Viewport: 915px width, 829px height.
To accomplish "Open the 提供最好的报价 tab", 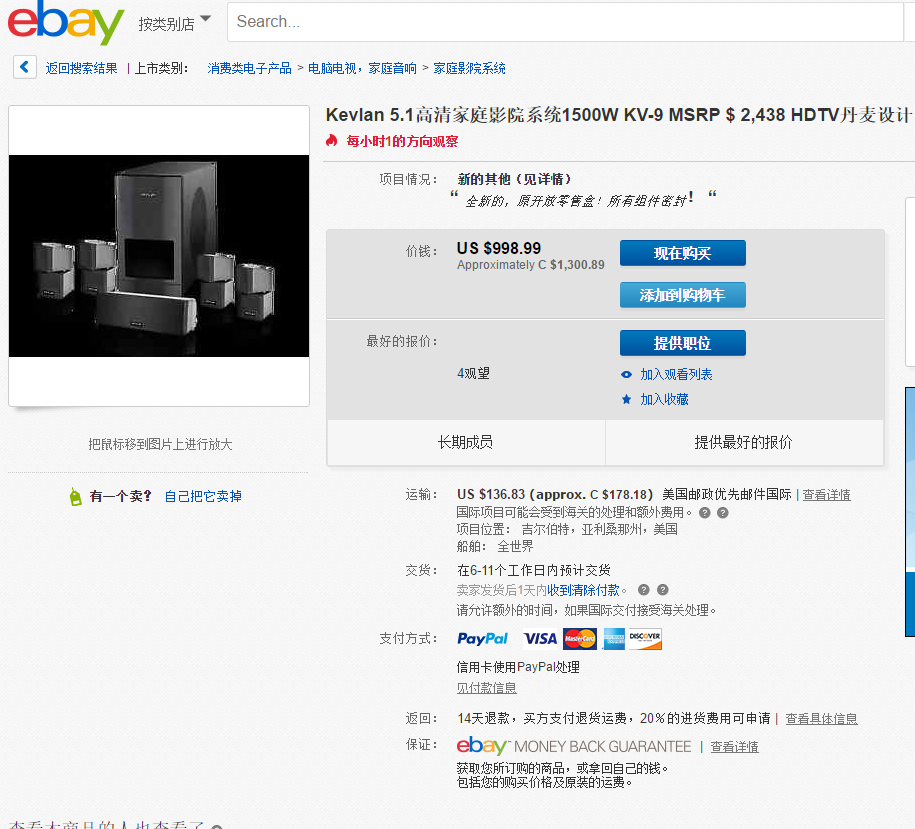I will tap(744, 442).
